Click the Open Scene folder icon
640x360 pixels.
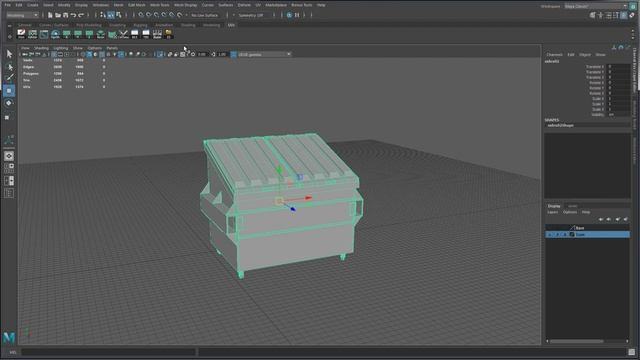pos(58,15)
